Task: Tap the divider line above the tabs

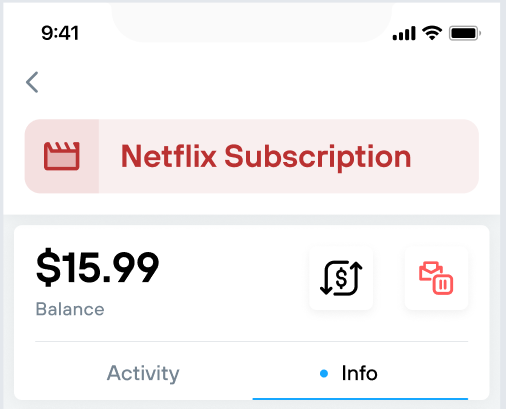Action: pyautogui.click(x=252, y=341)
